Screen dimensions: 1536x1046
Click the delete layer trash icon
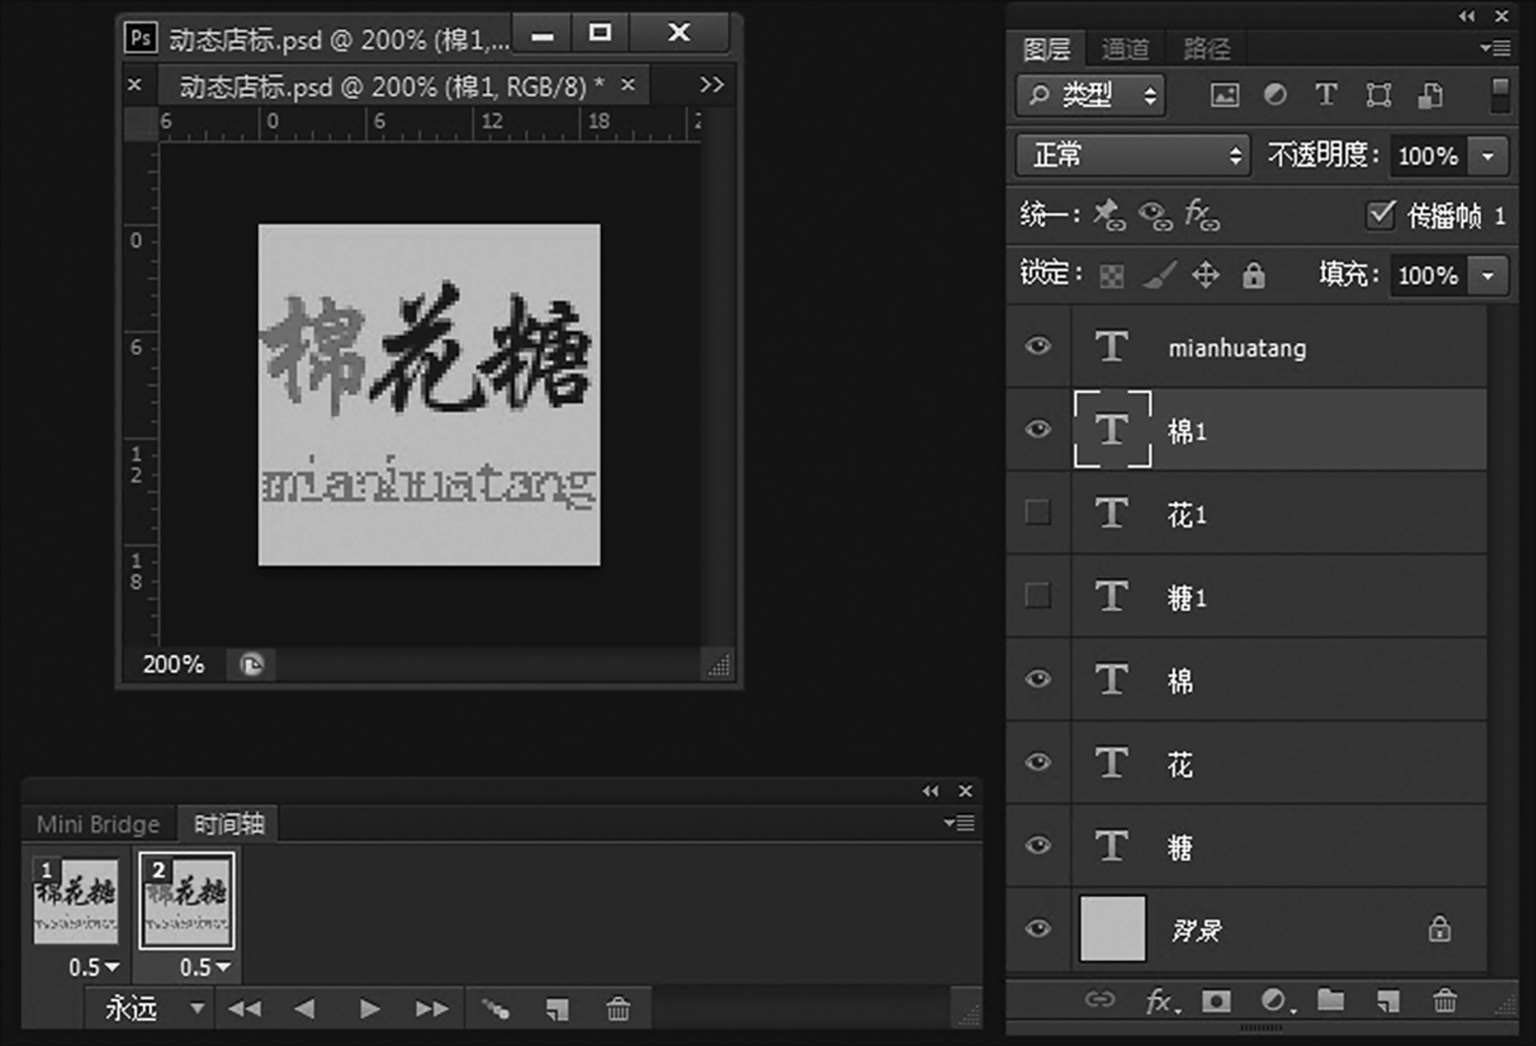(x=1444, y=1000)
